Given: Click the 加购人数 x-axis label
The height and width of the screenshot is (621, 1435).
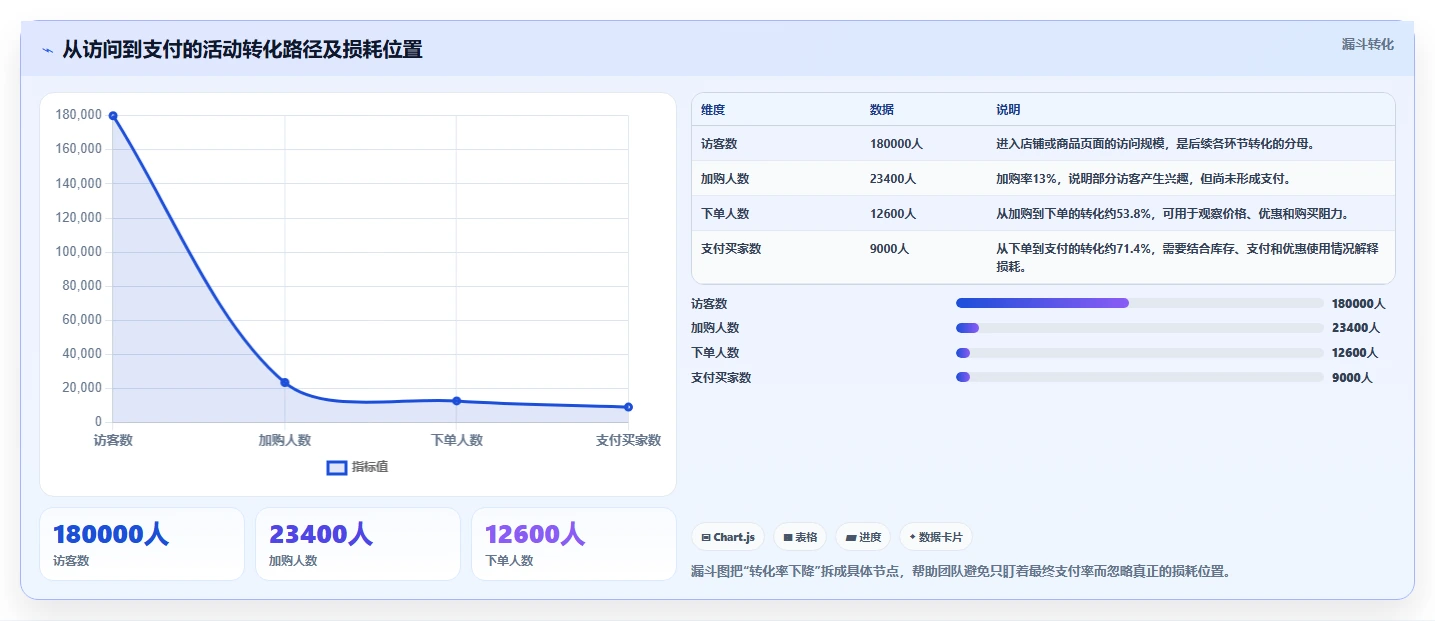Looking at the screenshot, I should pyautogui.click(x=285, y=440).
